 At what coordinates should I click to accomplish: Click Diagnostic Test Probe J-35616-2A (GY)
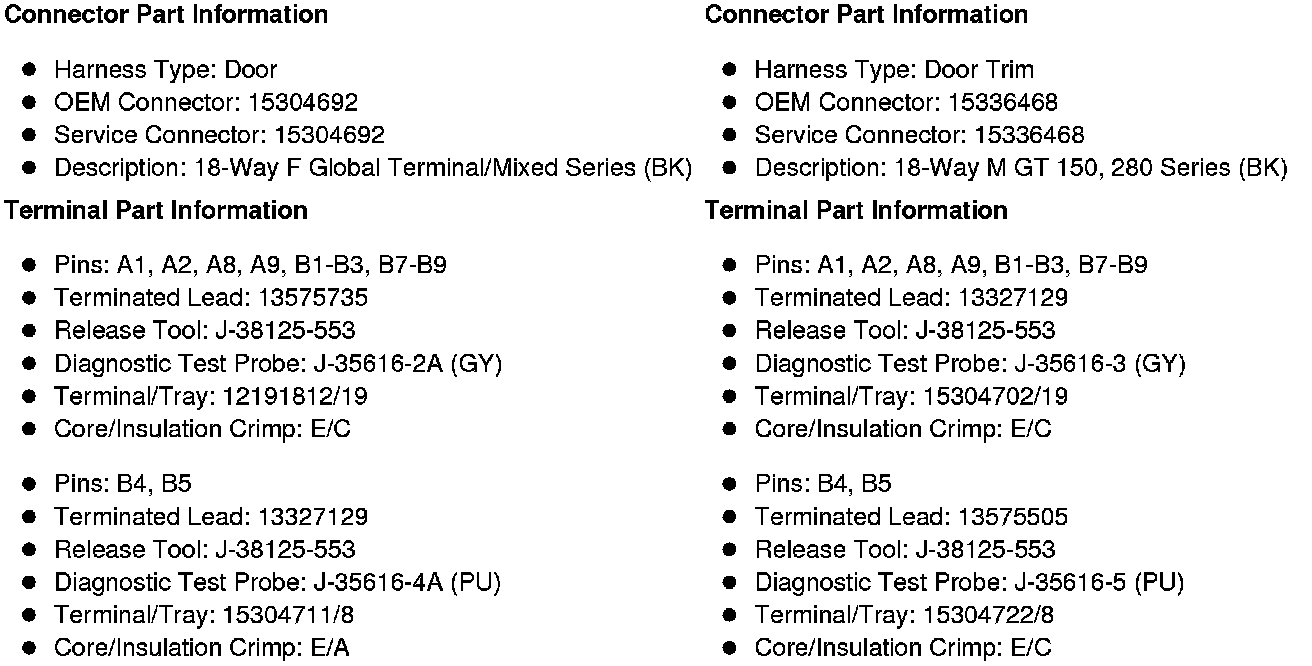[277, 364]
